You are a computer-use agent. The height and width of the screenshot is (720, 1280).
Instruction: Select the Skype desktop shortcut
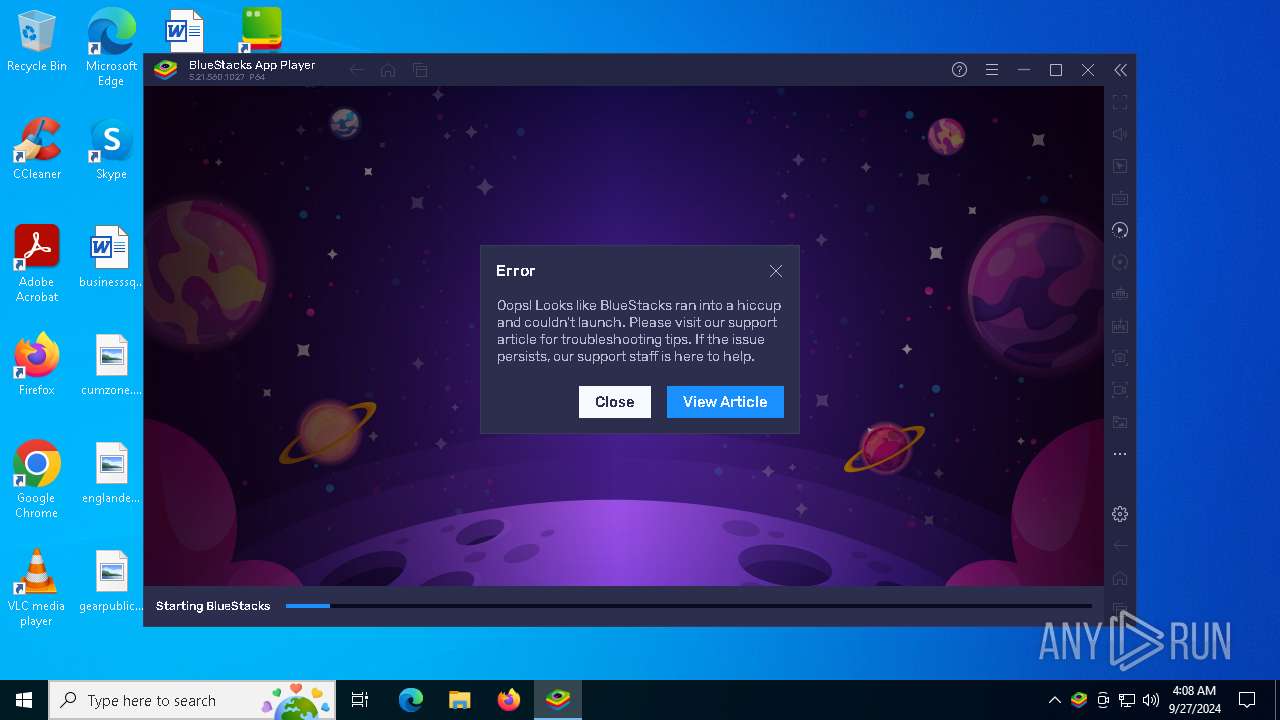tap(111, 149)
